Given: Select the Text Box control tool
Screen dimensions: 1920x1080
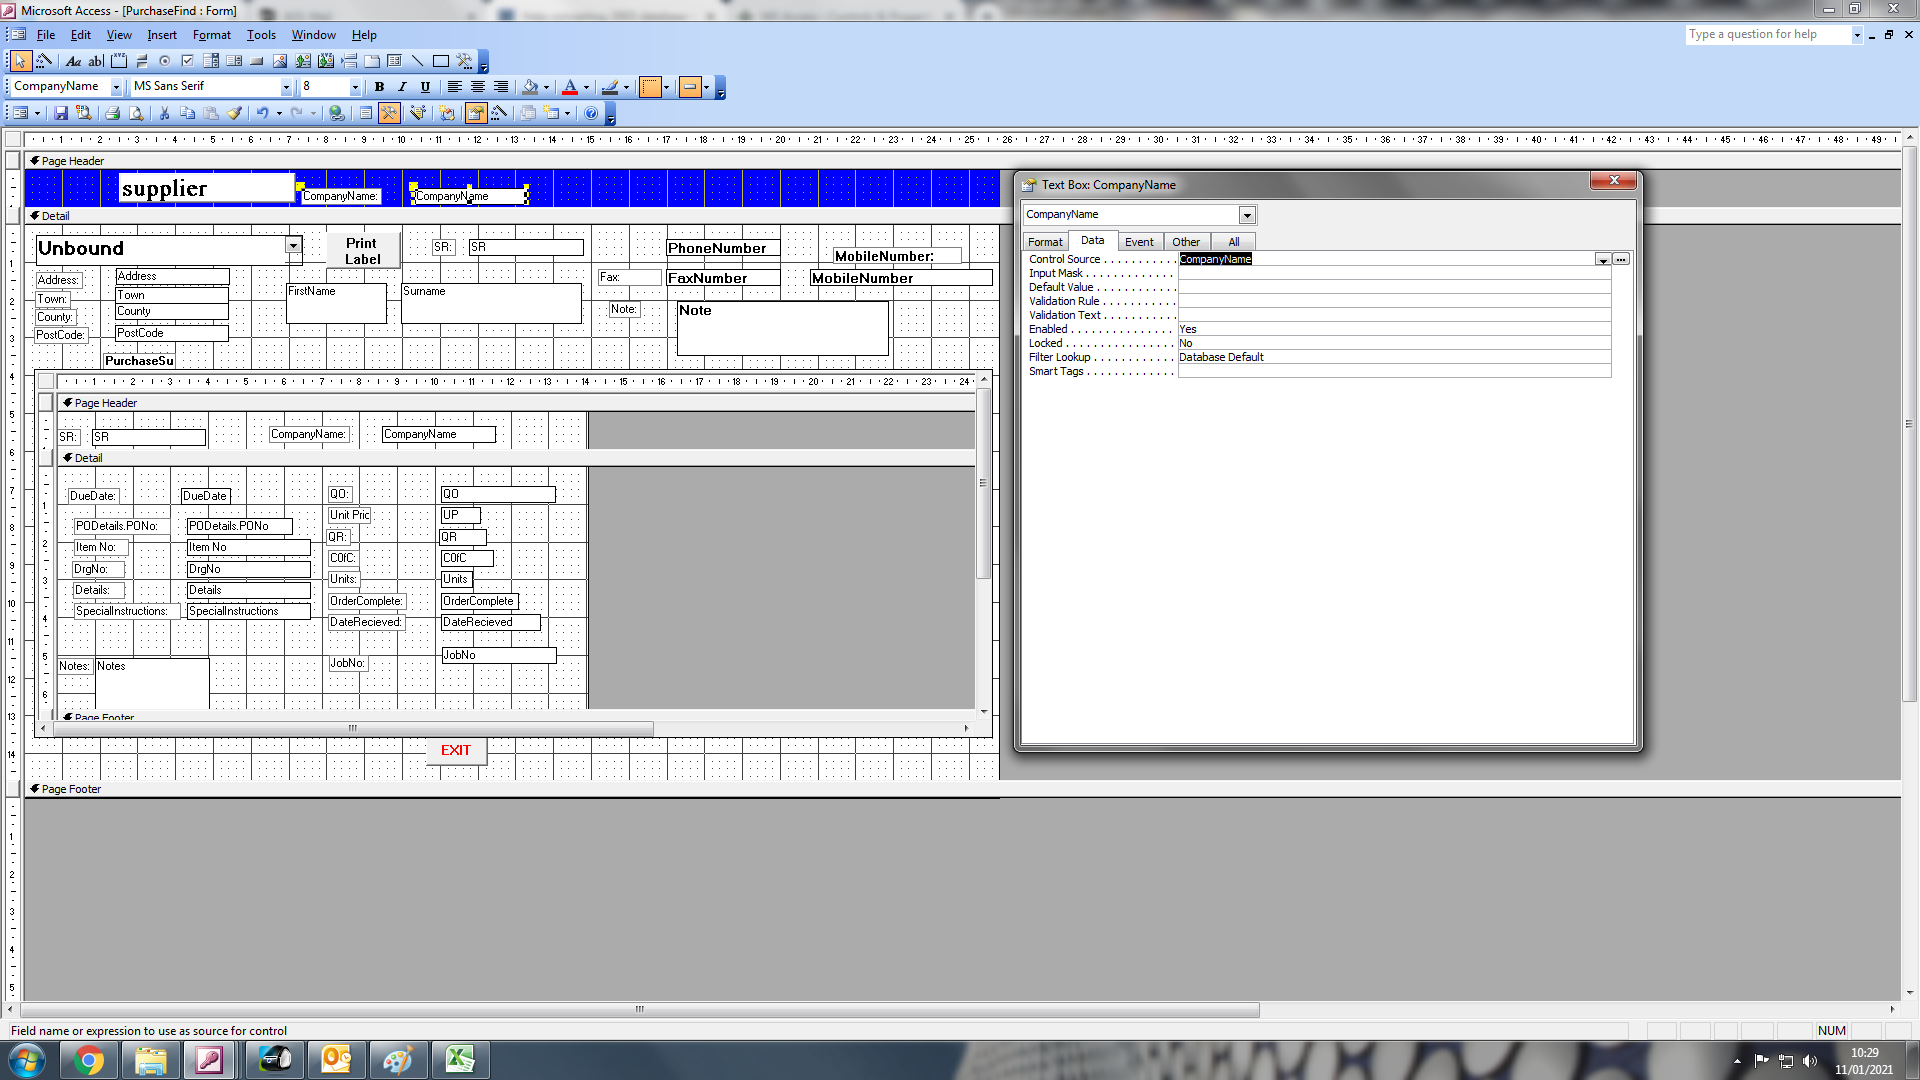Looking at the screenshot, I should click(x=96, y=61).
